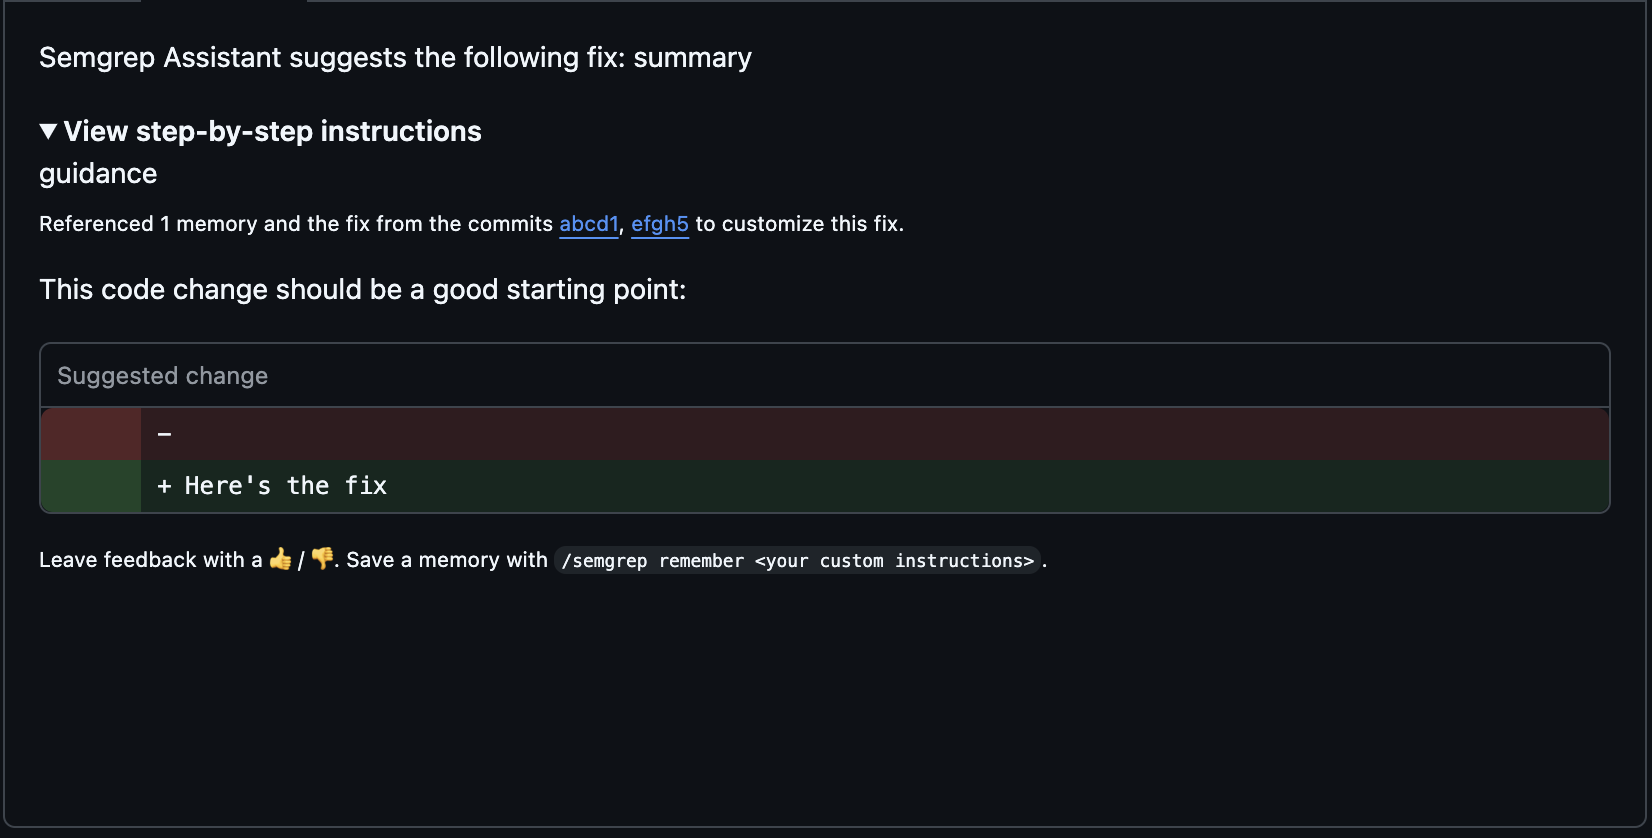Click the disclosure triangle beside step-by-step instructions
The image size is (1652, 838).
coord(46,130)
